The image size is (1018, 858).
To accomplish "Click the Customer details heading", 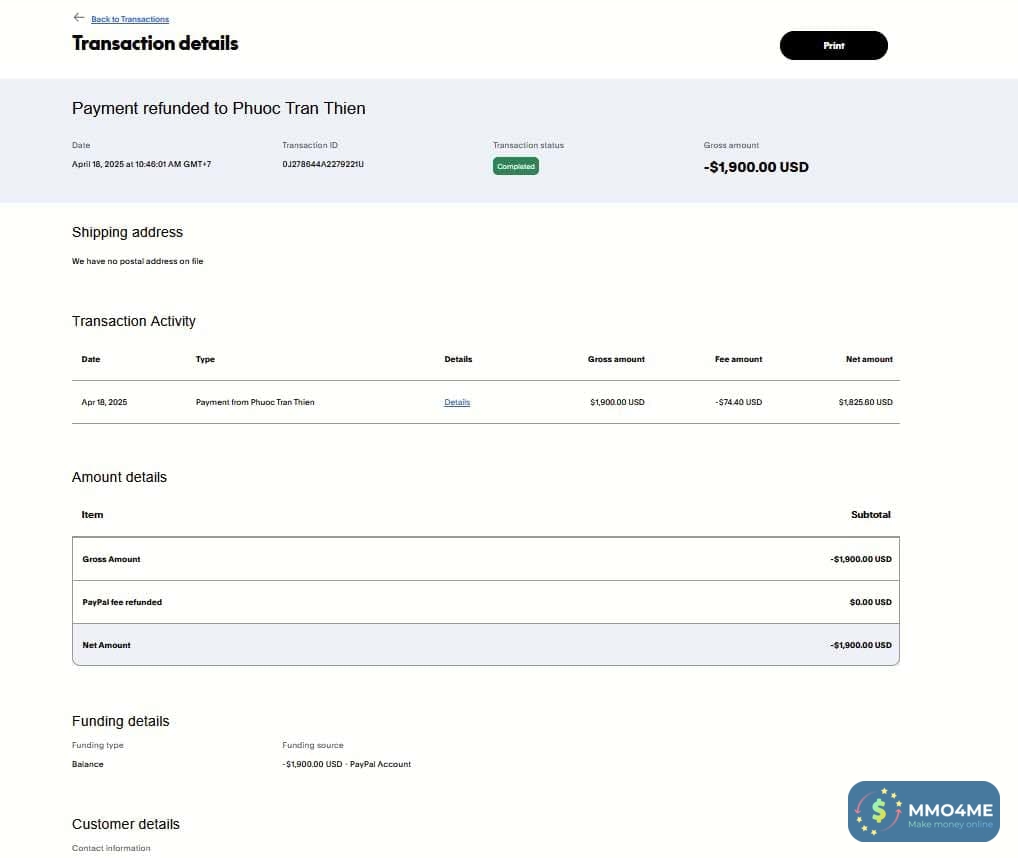I will pyautogui.click(x=126, y=824).
